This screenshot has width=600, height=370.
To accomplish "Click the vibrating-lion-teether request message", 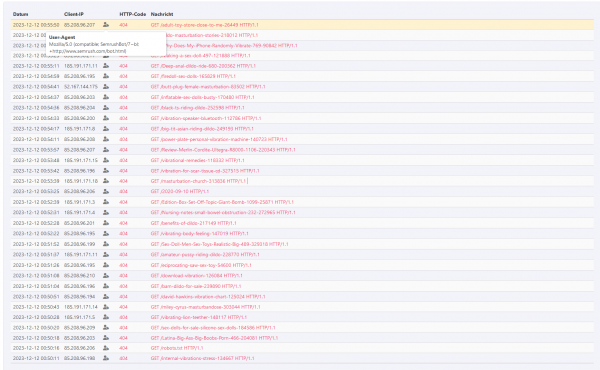I will pos(199,317).
